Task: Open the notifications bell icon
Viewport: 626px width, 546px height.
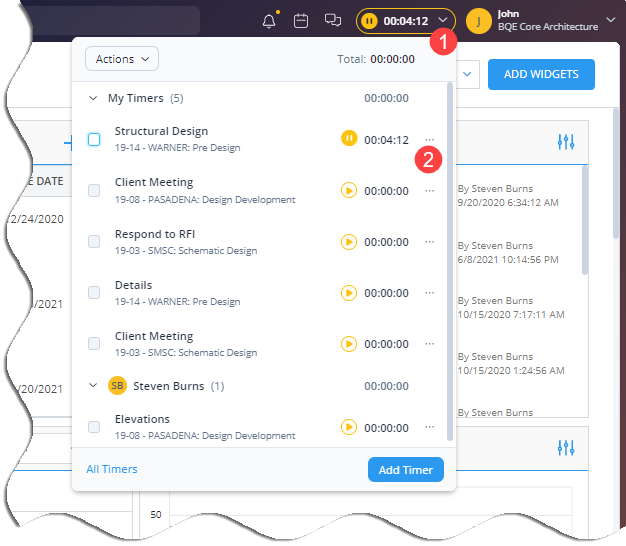Action: 268,21
